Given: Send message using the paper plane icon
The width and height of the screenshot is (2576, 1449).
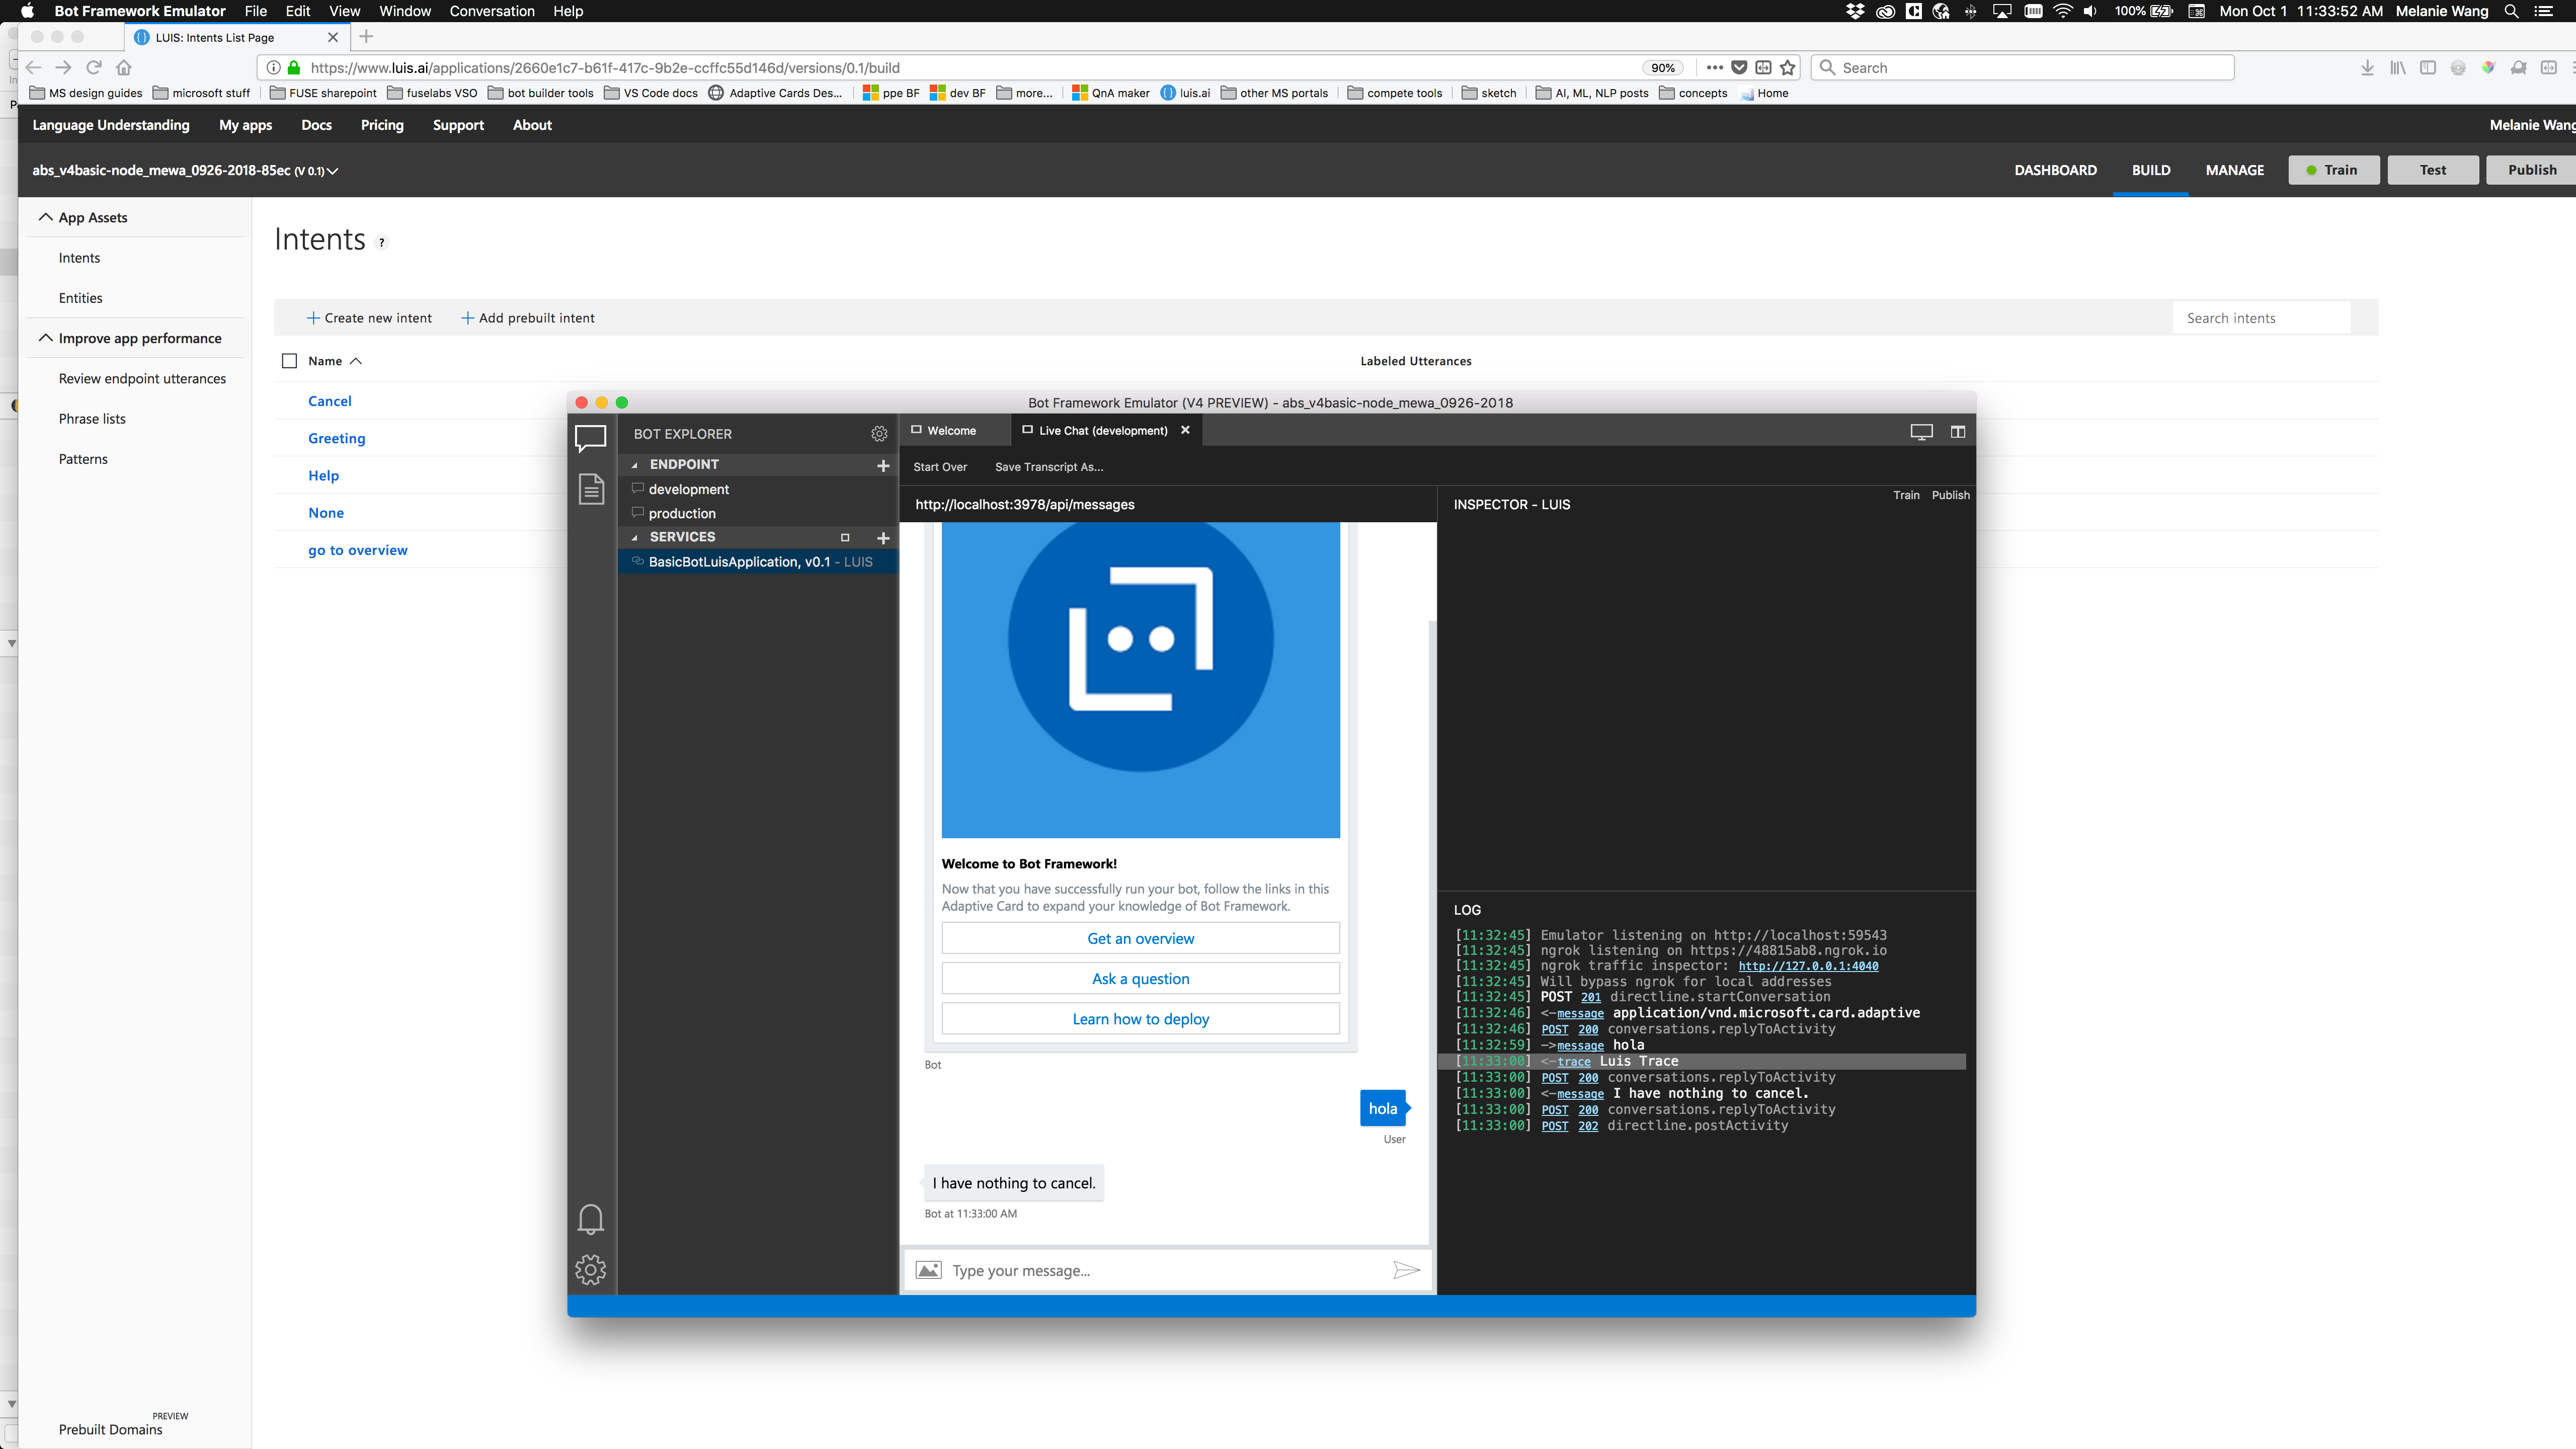Looking at the screenshot, I should point(1406,1269).
